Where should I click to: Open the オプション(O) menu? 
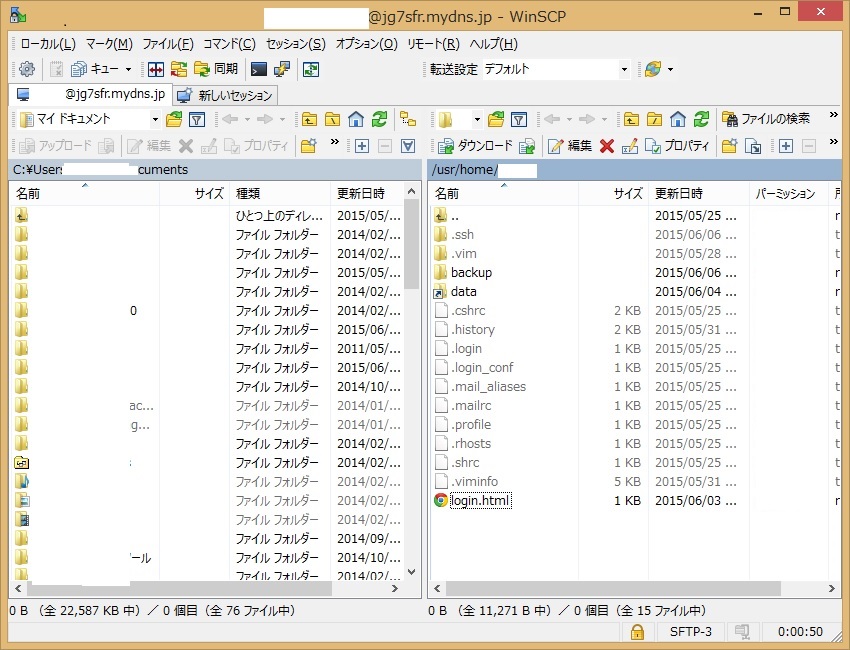[x=366, y=44]
